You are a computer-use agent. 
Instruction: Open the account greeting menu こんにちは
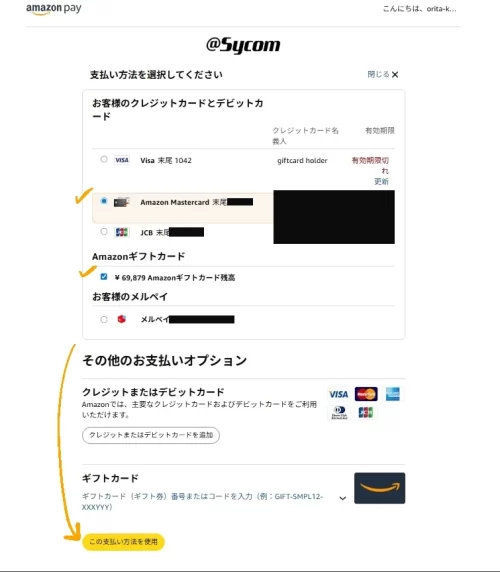point(419,9)
